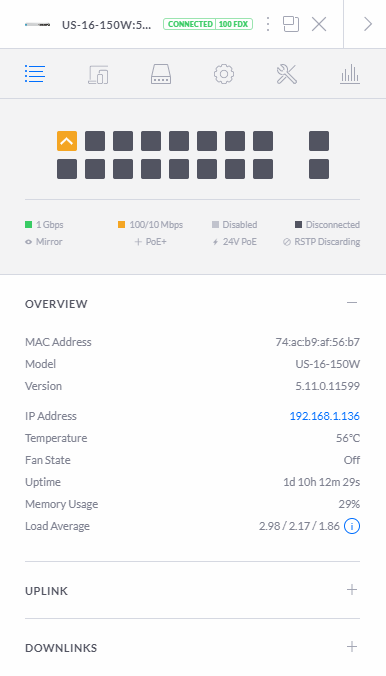The width and height of the screenshot is (386, 676).
Task: Open the gear Config tab
Action: coord(224,74)
